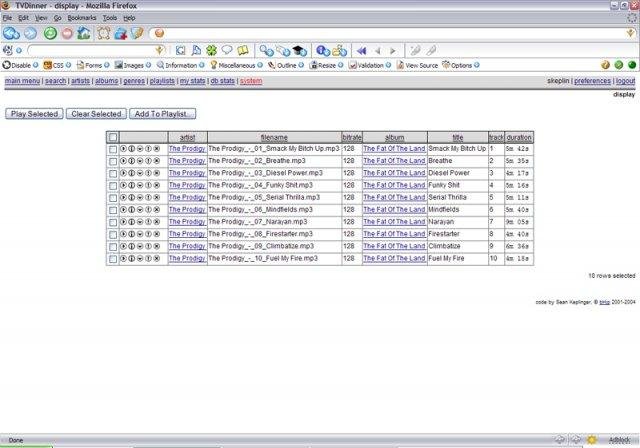Click the open book toolbar icon

point(243,51)
